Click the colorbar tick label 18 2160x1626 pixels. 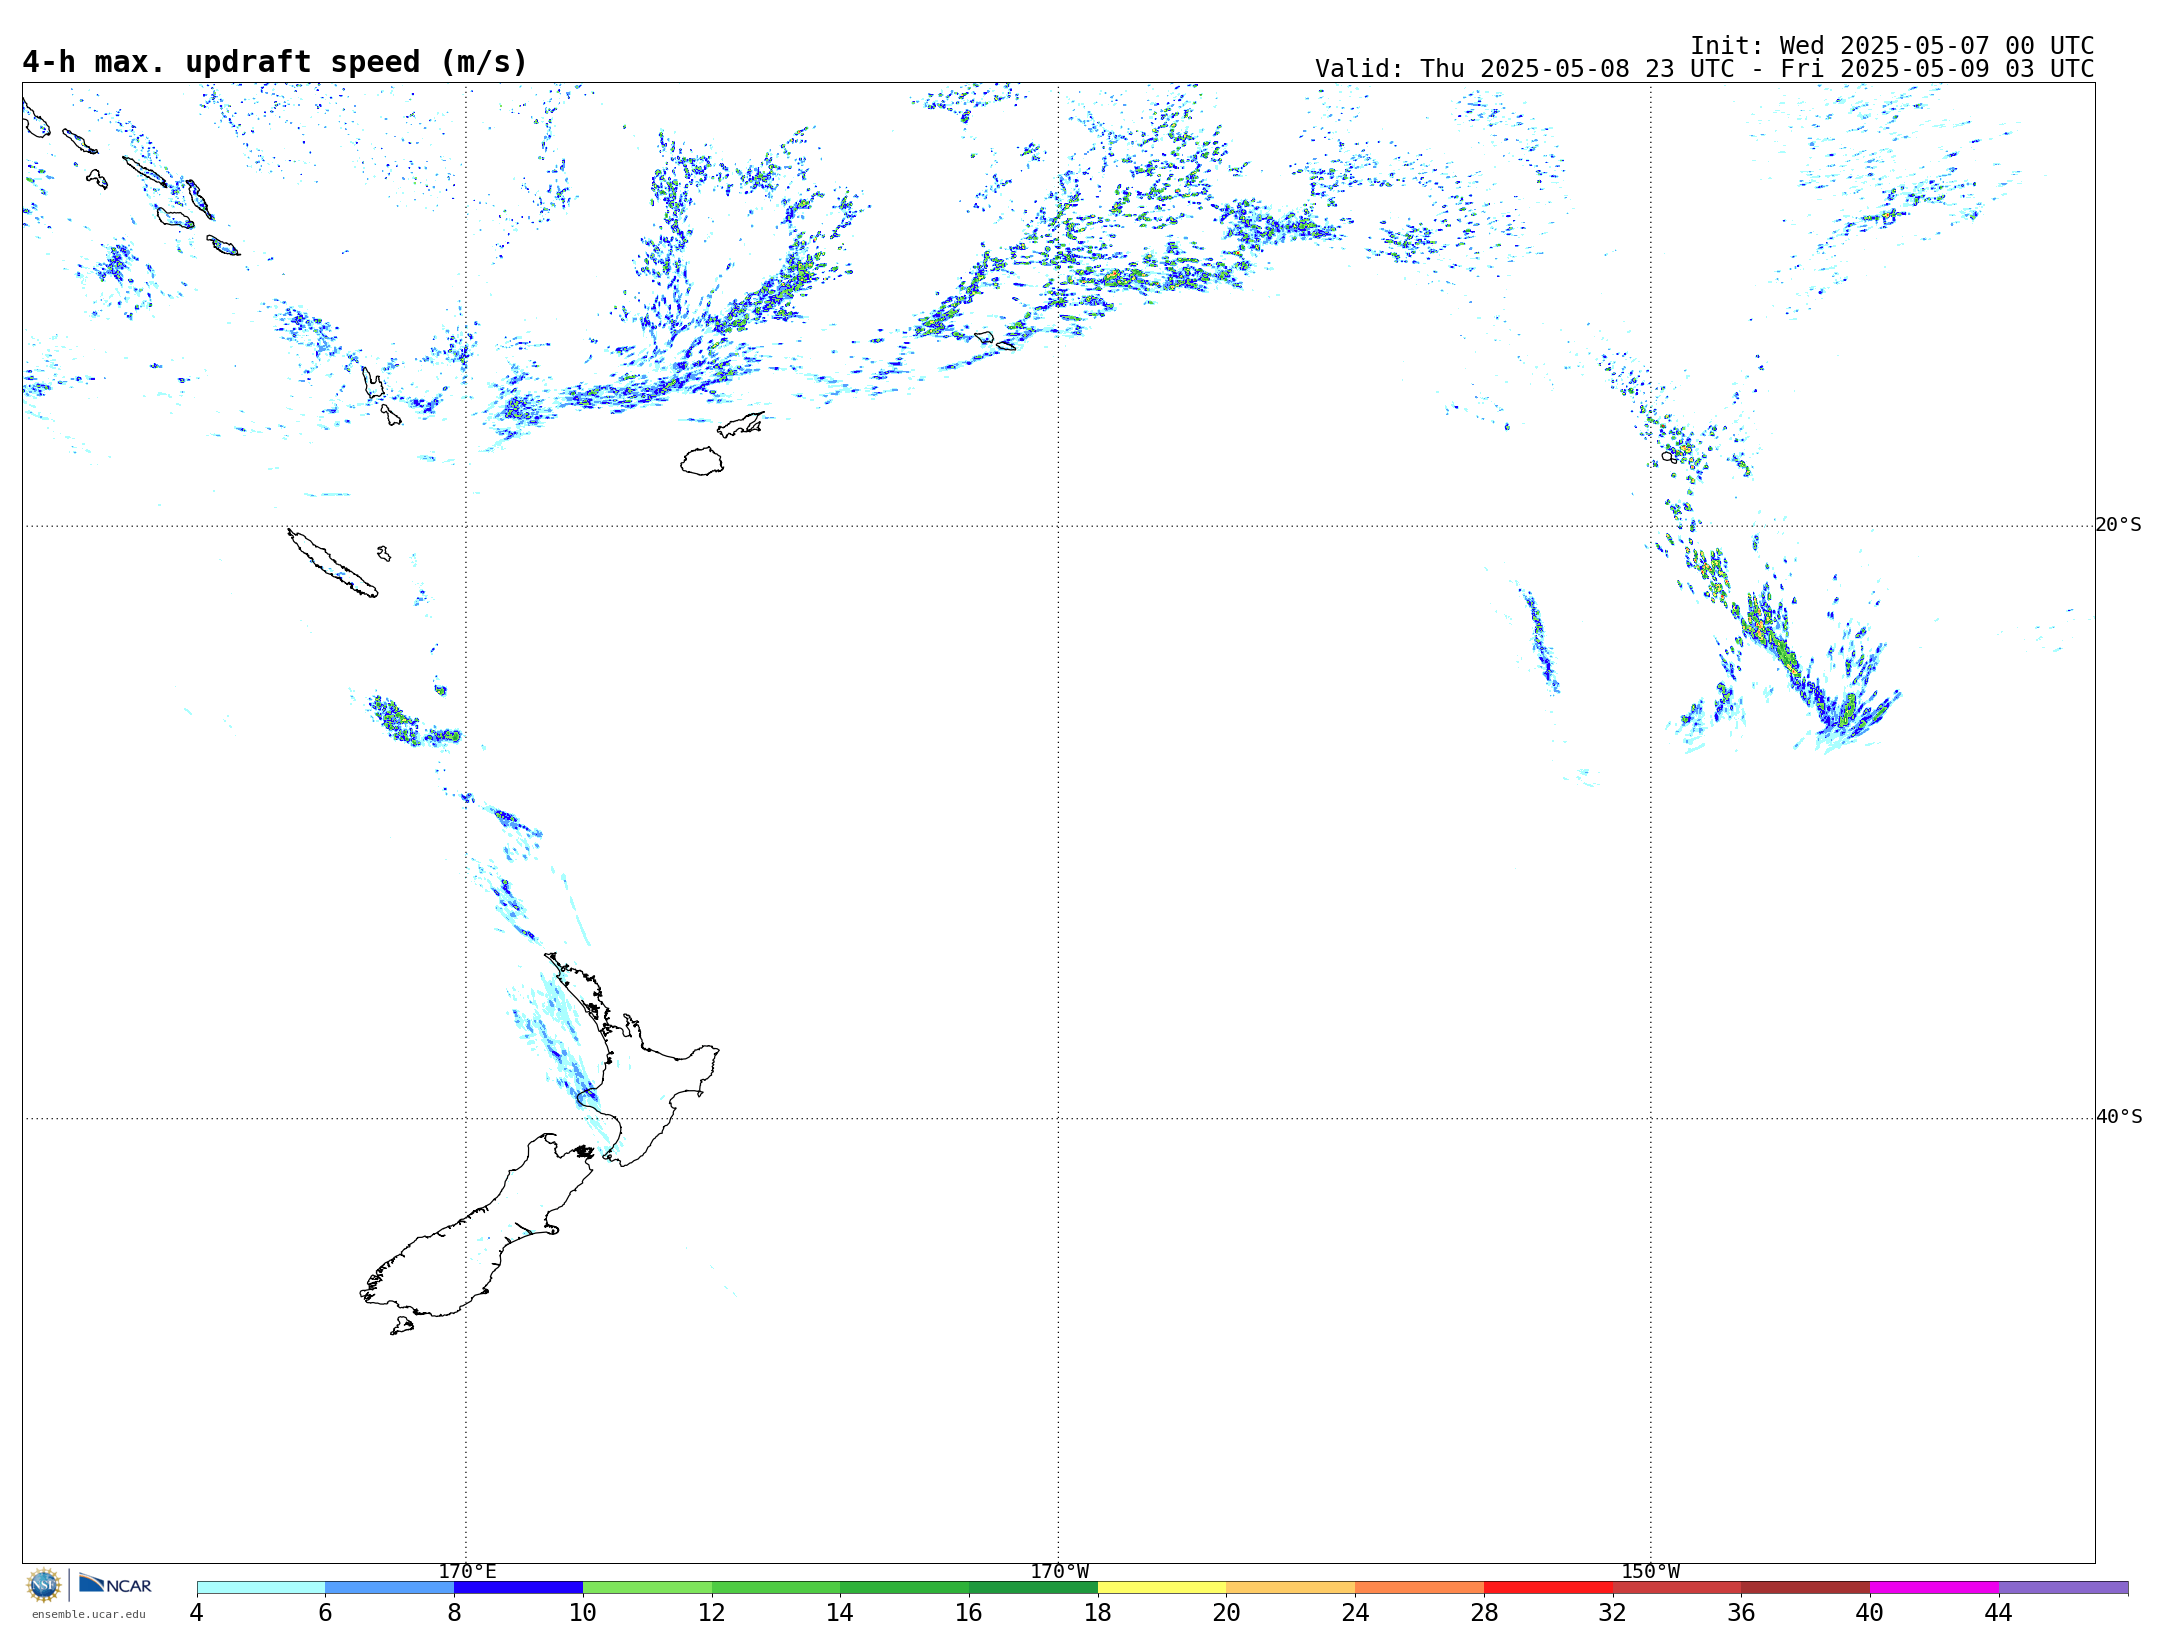tap(1098, 1612)
